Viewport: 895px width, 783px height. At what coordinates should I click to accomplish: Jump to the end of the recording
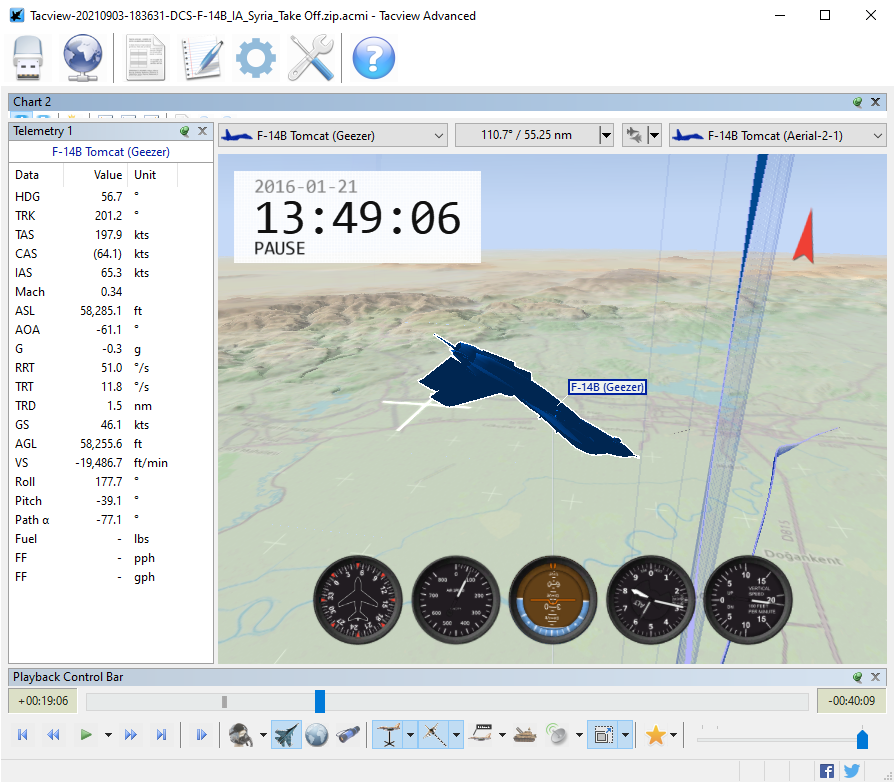162,734
